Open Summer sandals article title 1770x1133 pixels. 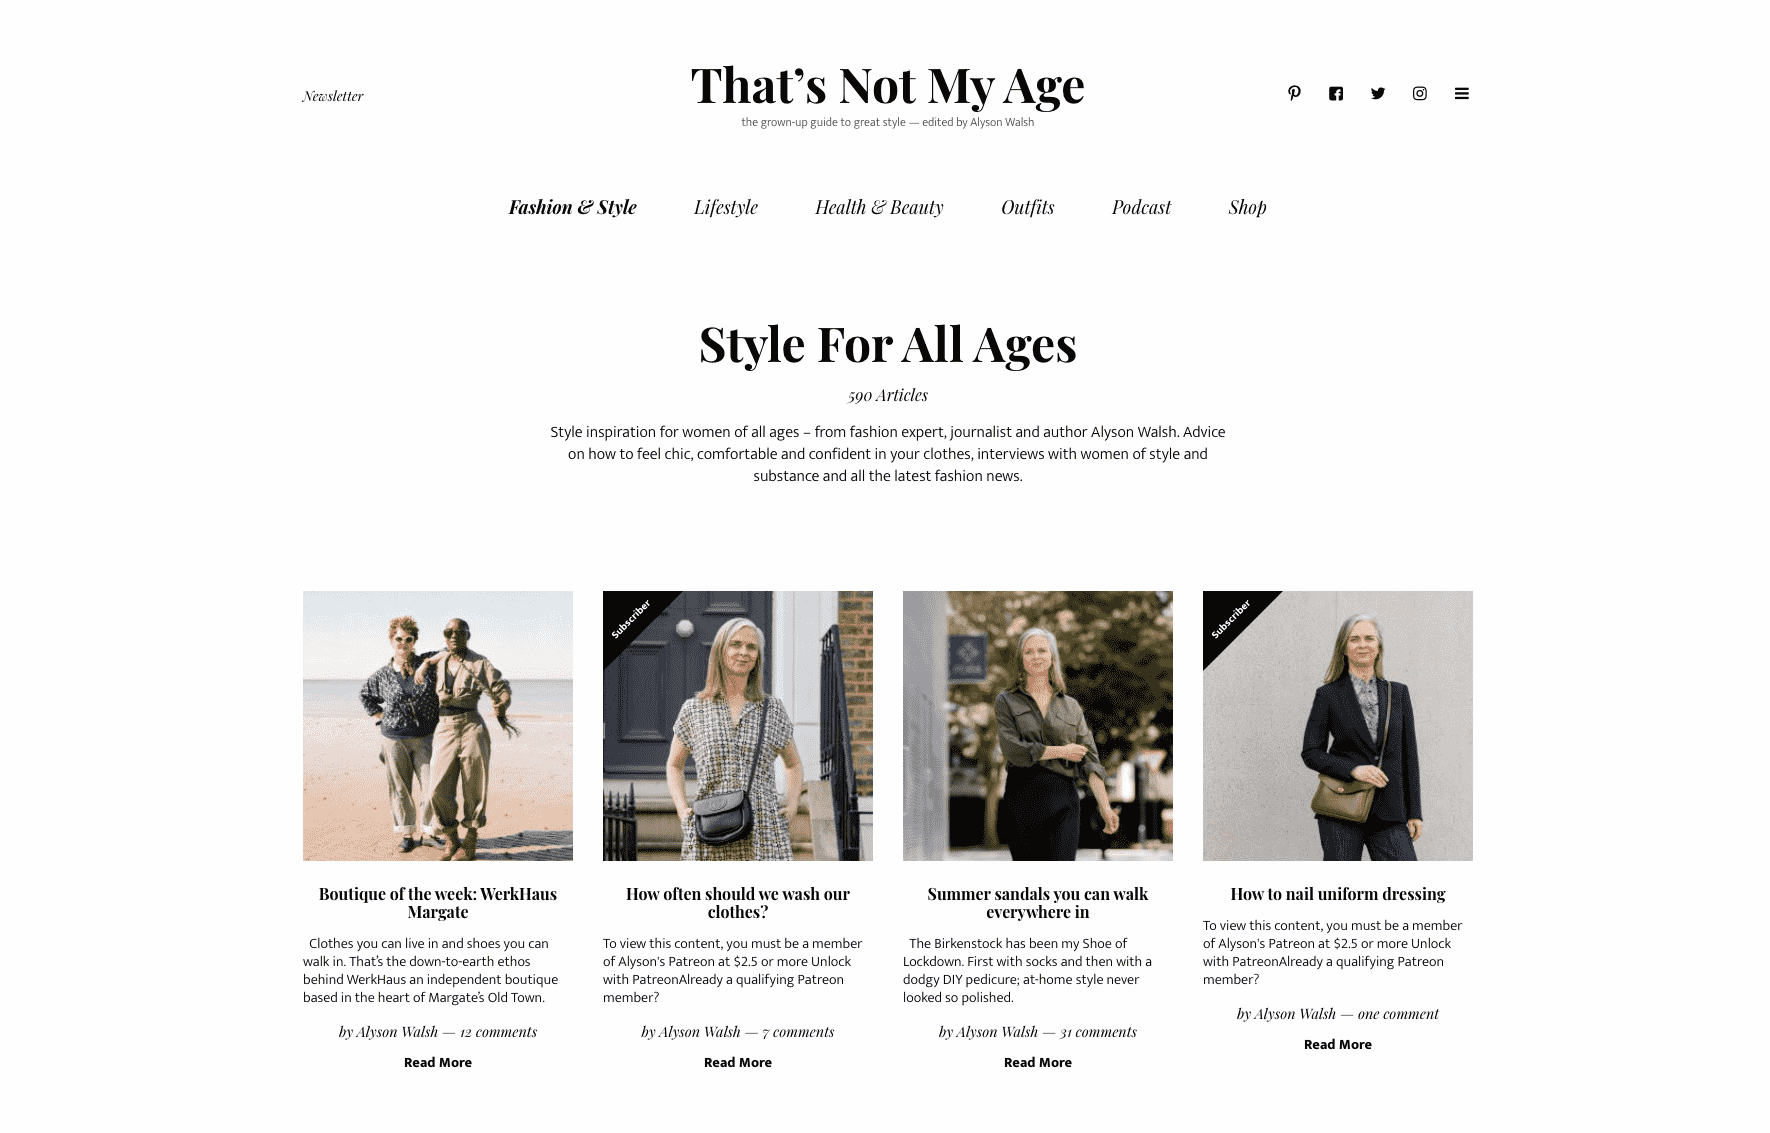1038,903
